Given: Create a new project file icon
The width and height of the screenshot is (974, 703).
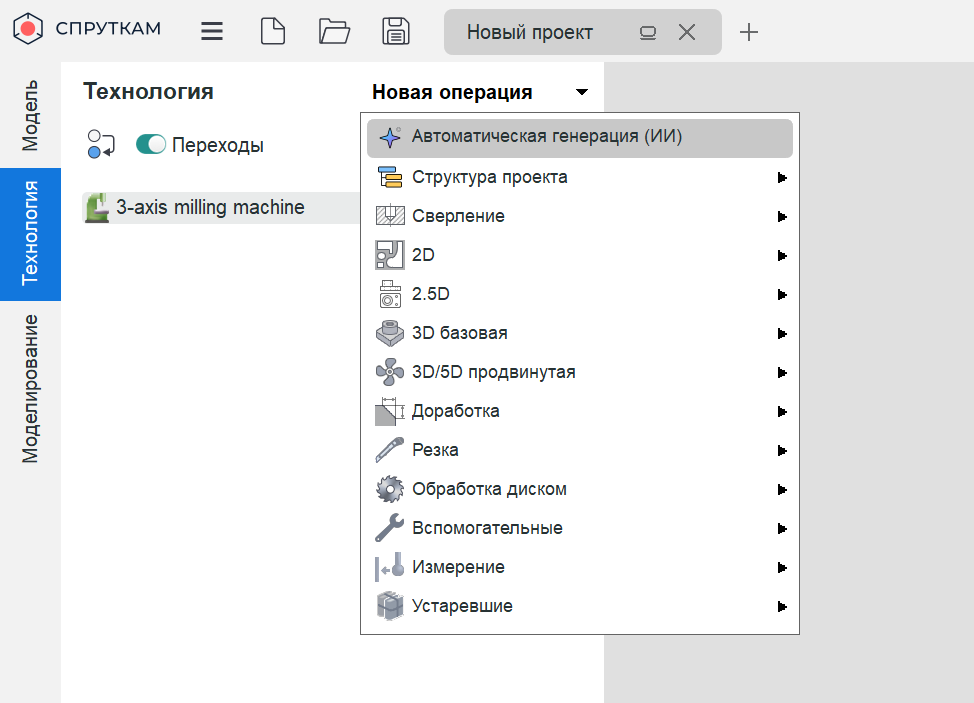Looking at the screenshot, I should coord(272,31).
